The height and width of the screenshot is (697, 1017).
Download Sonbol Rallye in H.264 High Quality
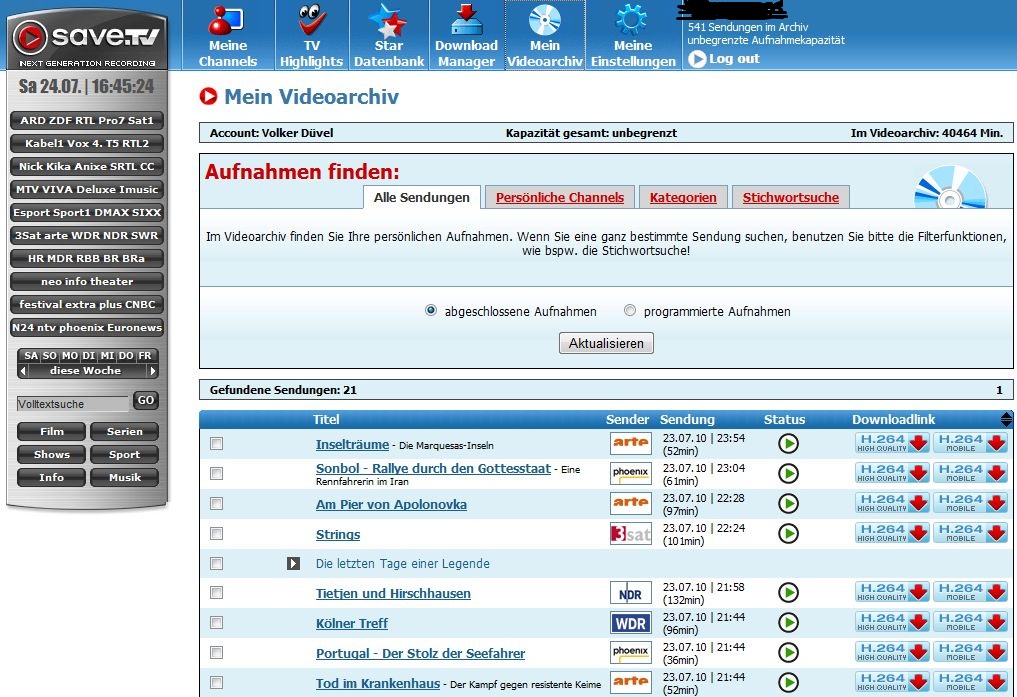892,473
